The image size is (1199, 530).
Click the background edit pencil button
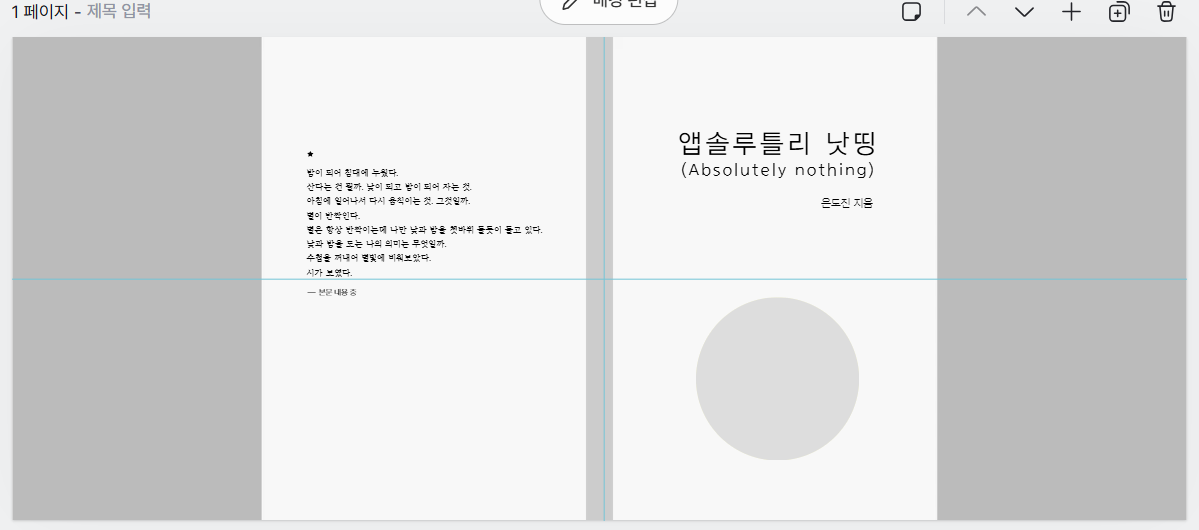[x=609, y=8]
